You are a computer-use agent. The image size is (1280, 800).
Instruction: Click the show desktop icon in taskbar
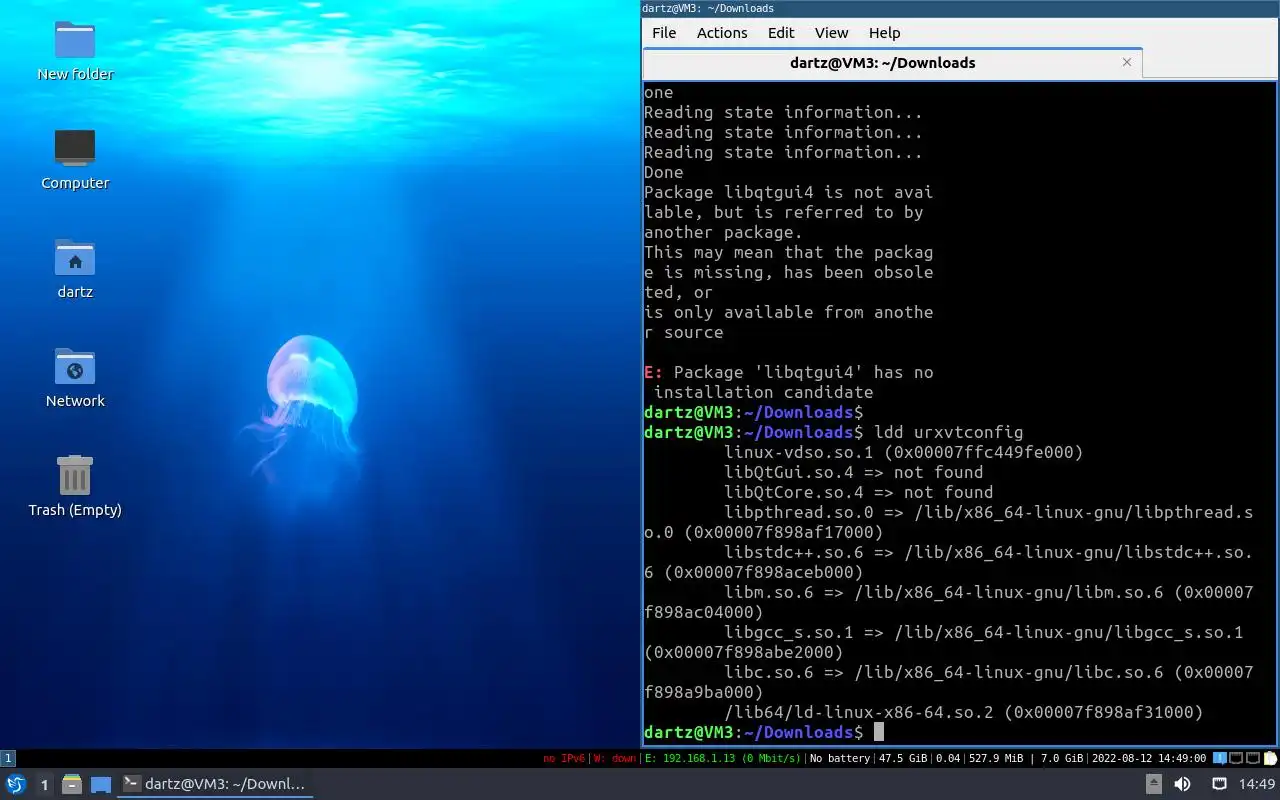[x=101, y=784]
